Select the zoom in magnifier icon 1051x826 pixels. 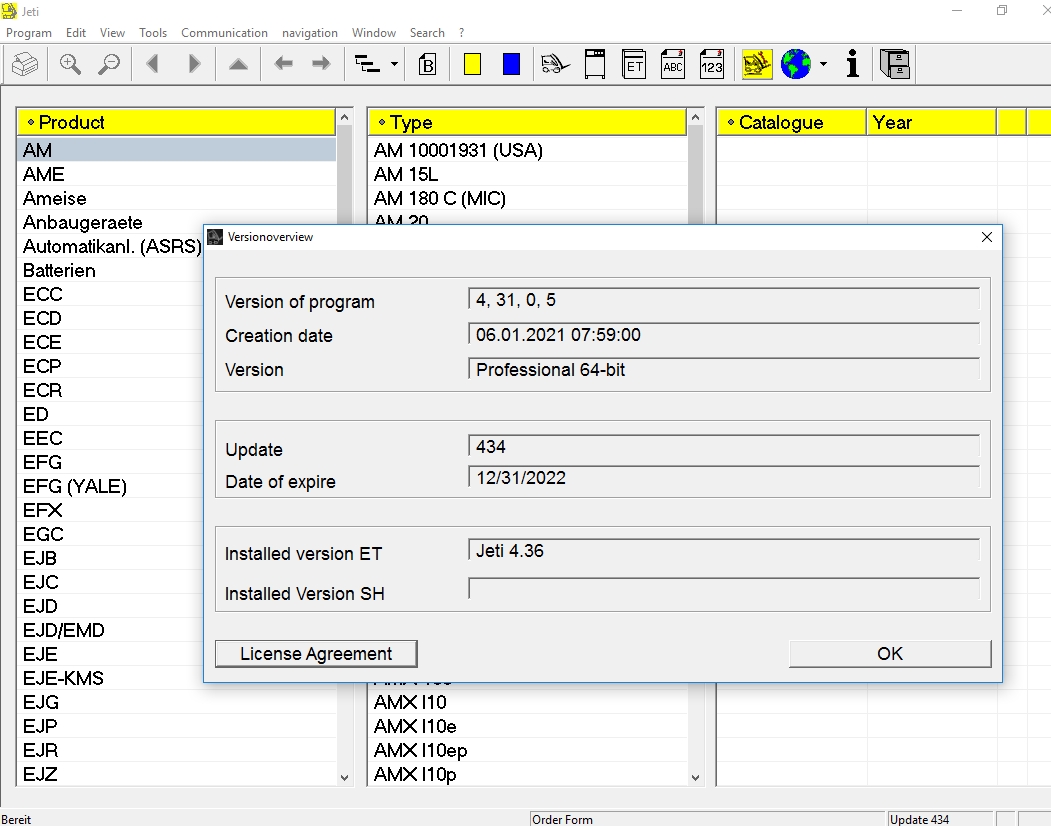tap(70, 64)
